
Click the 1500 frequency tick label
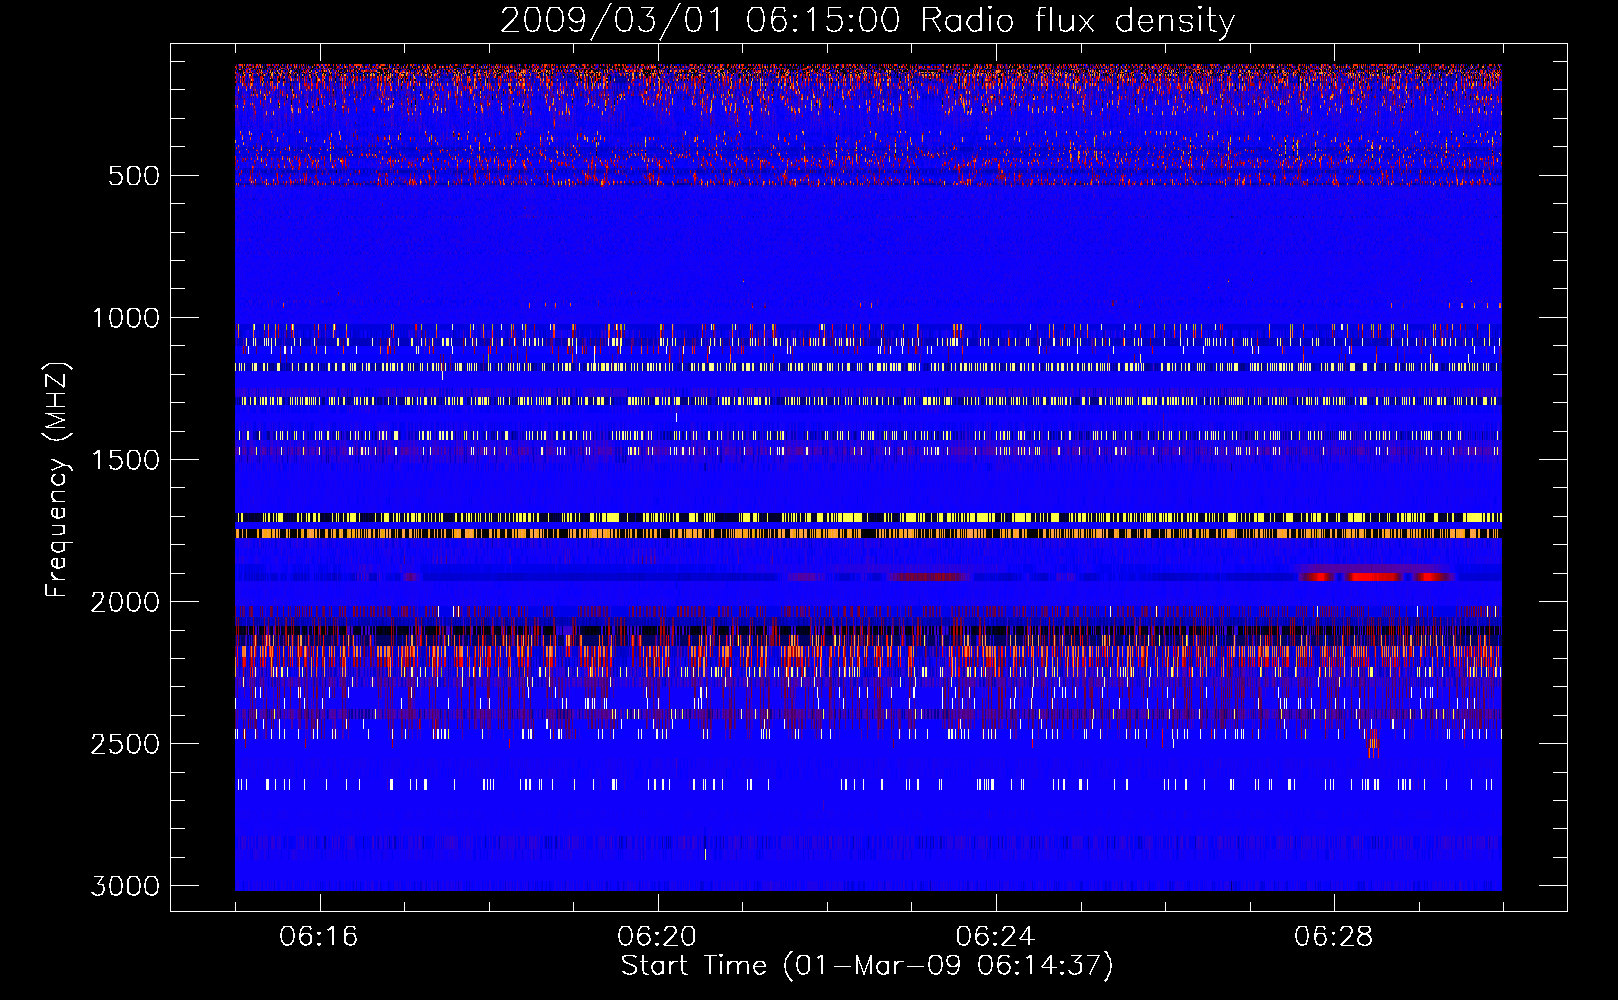click(x=126, y=460)
